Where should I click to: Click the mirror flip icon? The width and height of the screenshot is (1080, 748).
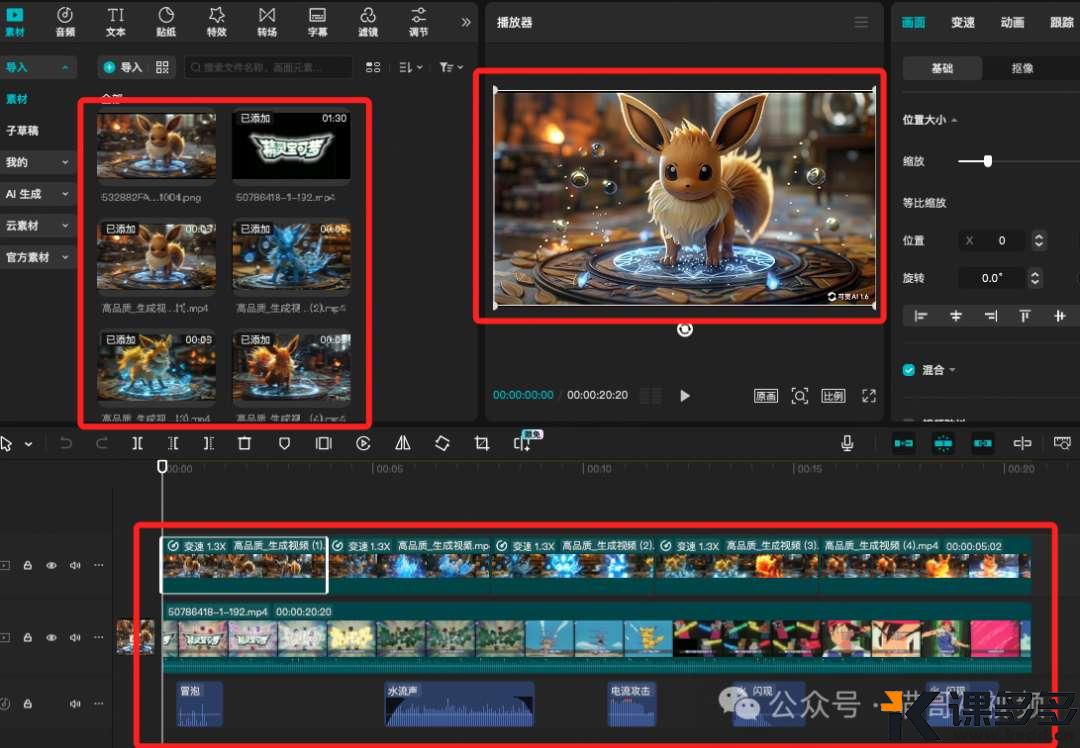tap(403, 444)
